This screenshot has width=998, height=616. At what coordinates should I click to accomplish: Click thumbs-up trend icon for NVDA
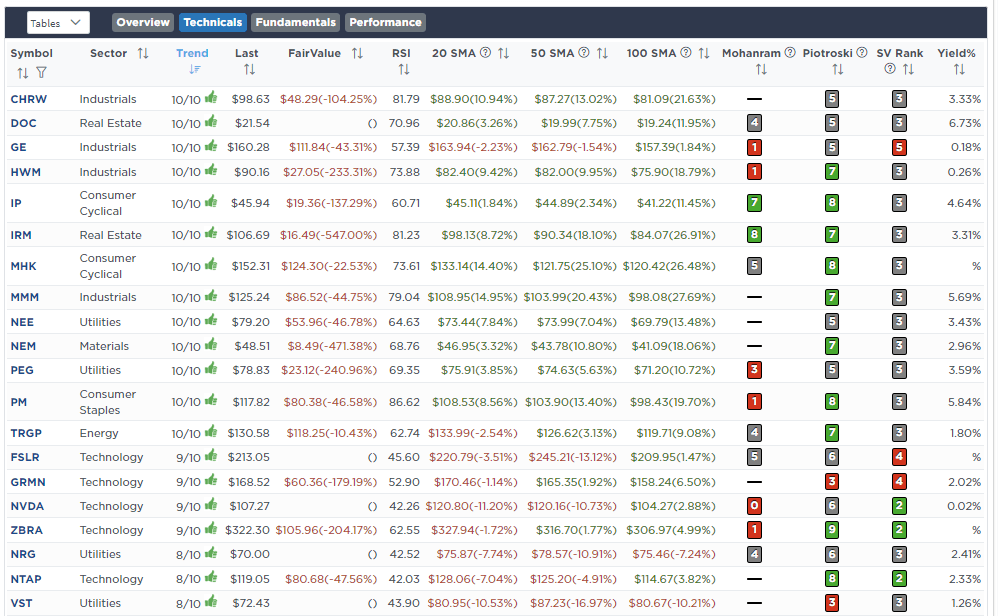click(x=211, y=505)
